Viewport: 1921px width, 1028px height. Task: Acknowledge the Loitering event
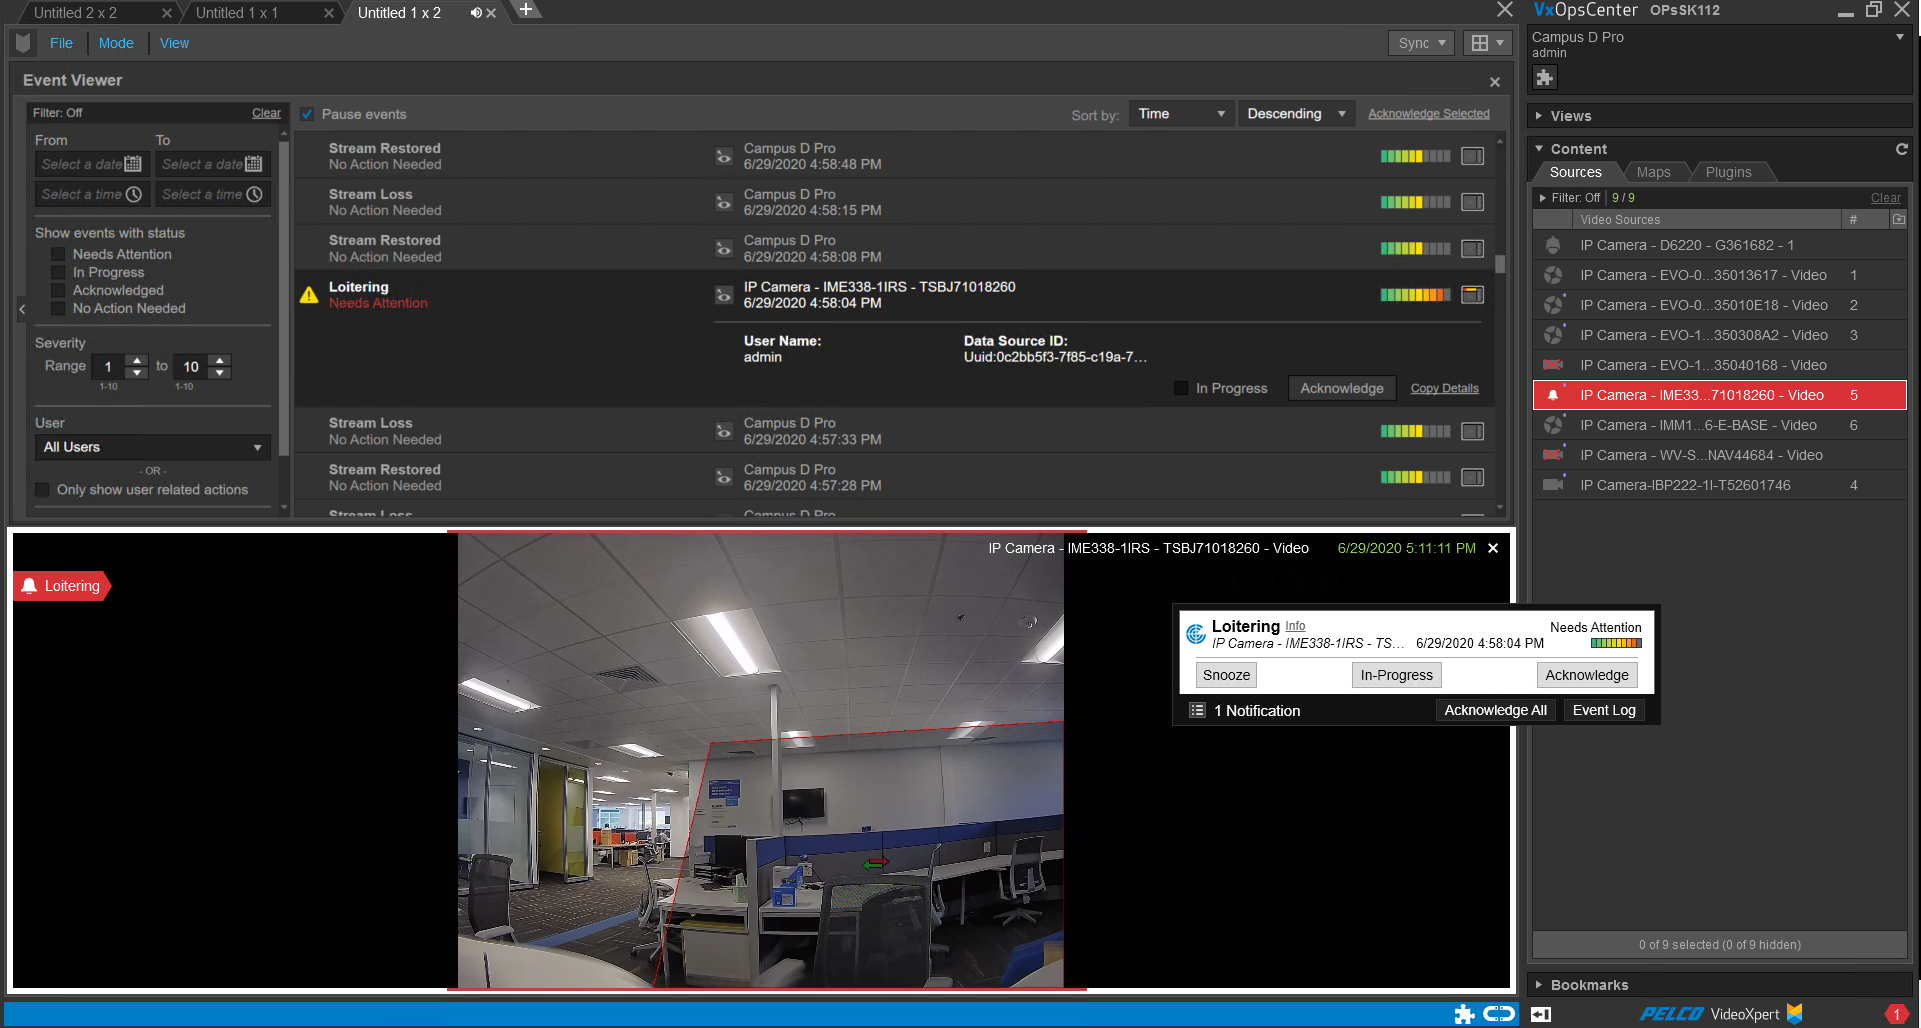(1341, 388)
